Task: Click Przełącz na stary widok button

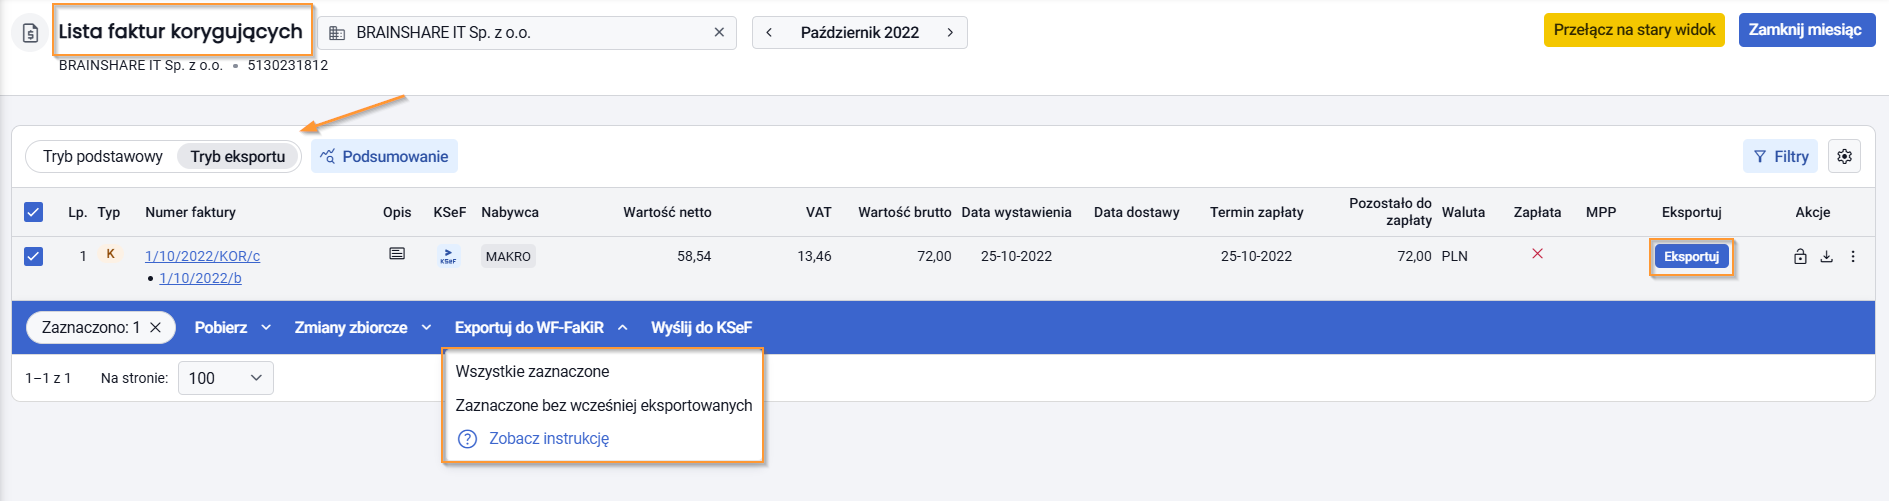Action: point(1634,30)
